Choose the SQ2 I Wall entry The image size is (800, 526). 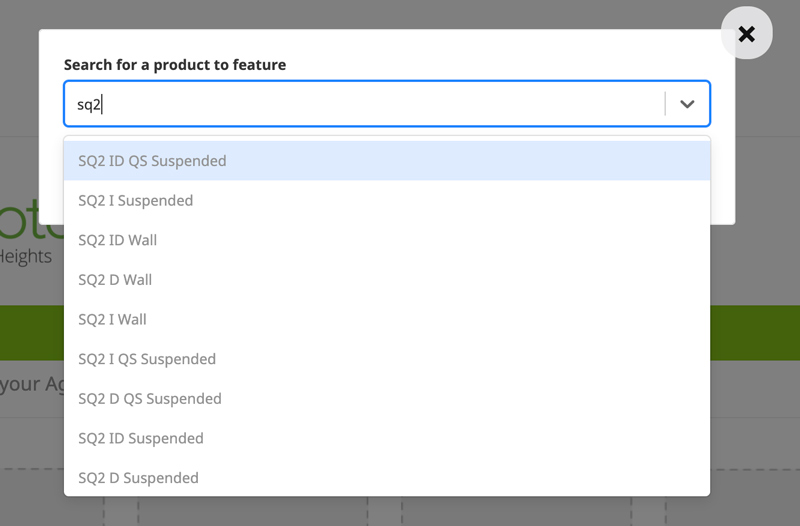click(112, 320)
